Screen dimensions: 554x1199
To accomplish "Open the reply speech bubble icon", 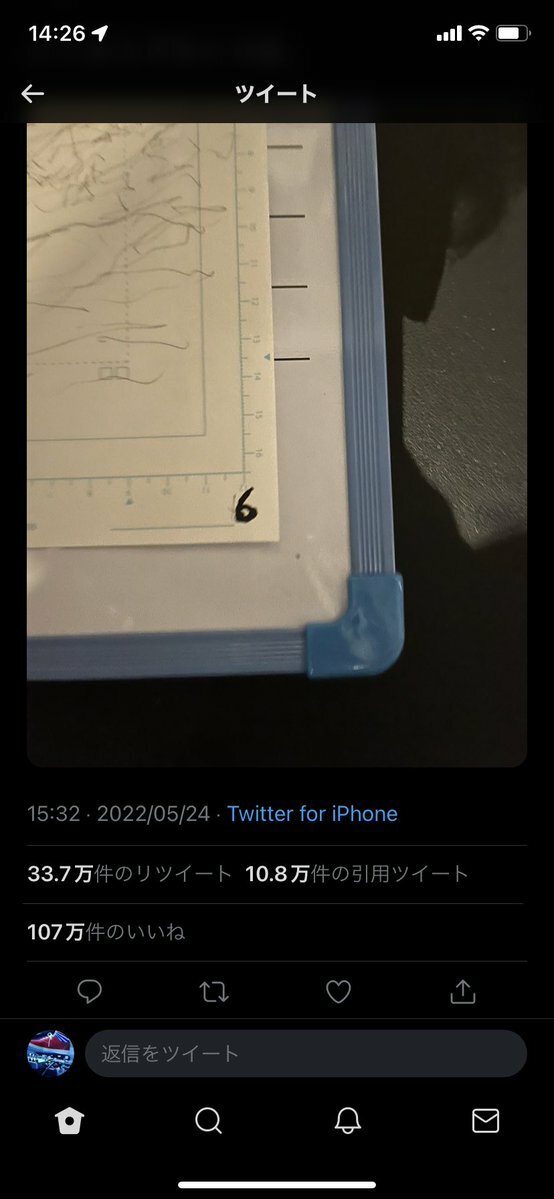I will tap(90, 992).
